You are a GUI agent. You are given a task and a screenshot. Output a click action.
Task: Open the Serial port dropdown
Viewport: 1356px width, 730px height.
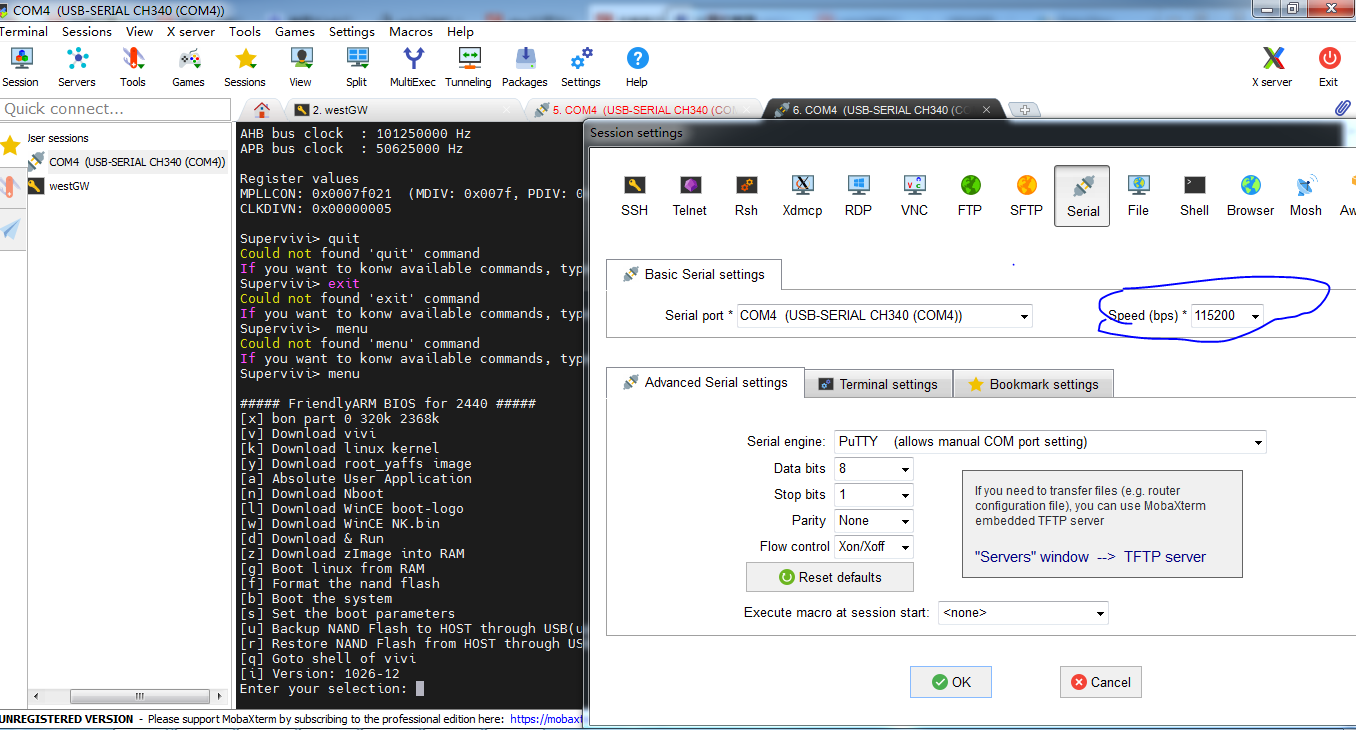(x=1023, y=315)
